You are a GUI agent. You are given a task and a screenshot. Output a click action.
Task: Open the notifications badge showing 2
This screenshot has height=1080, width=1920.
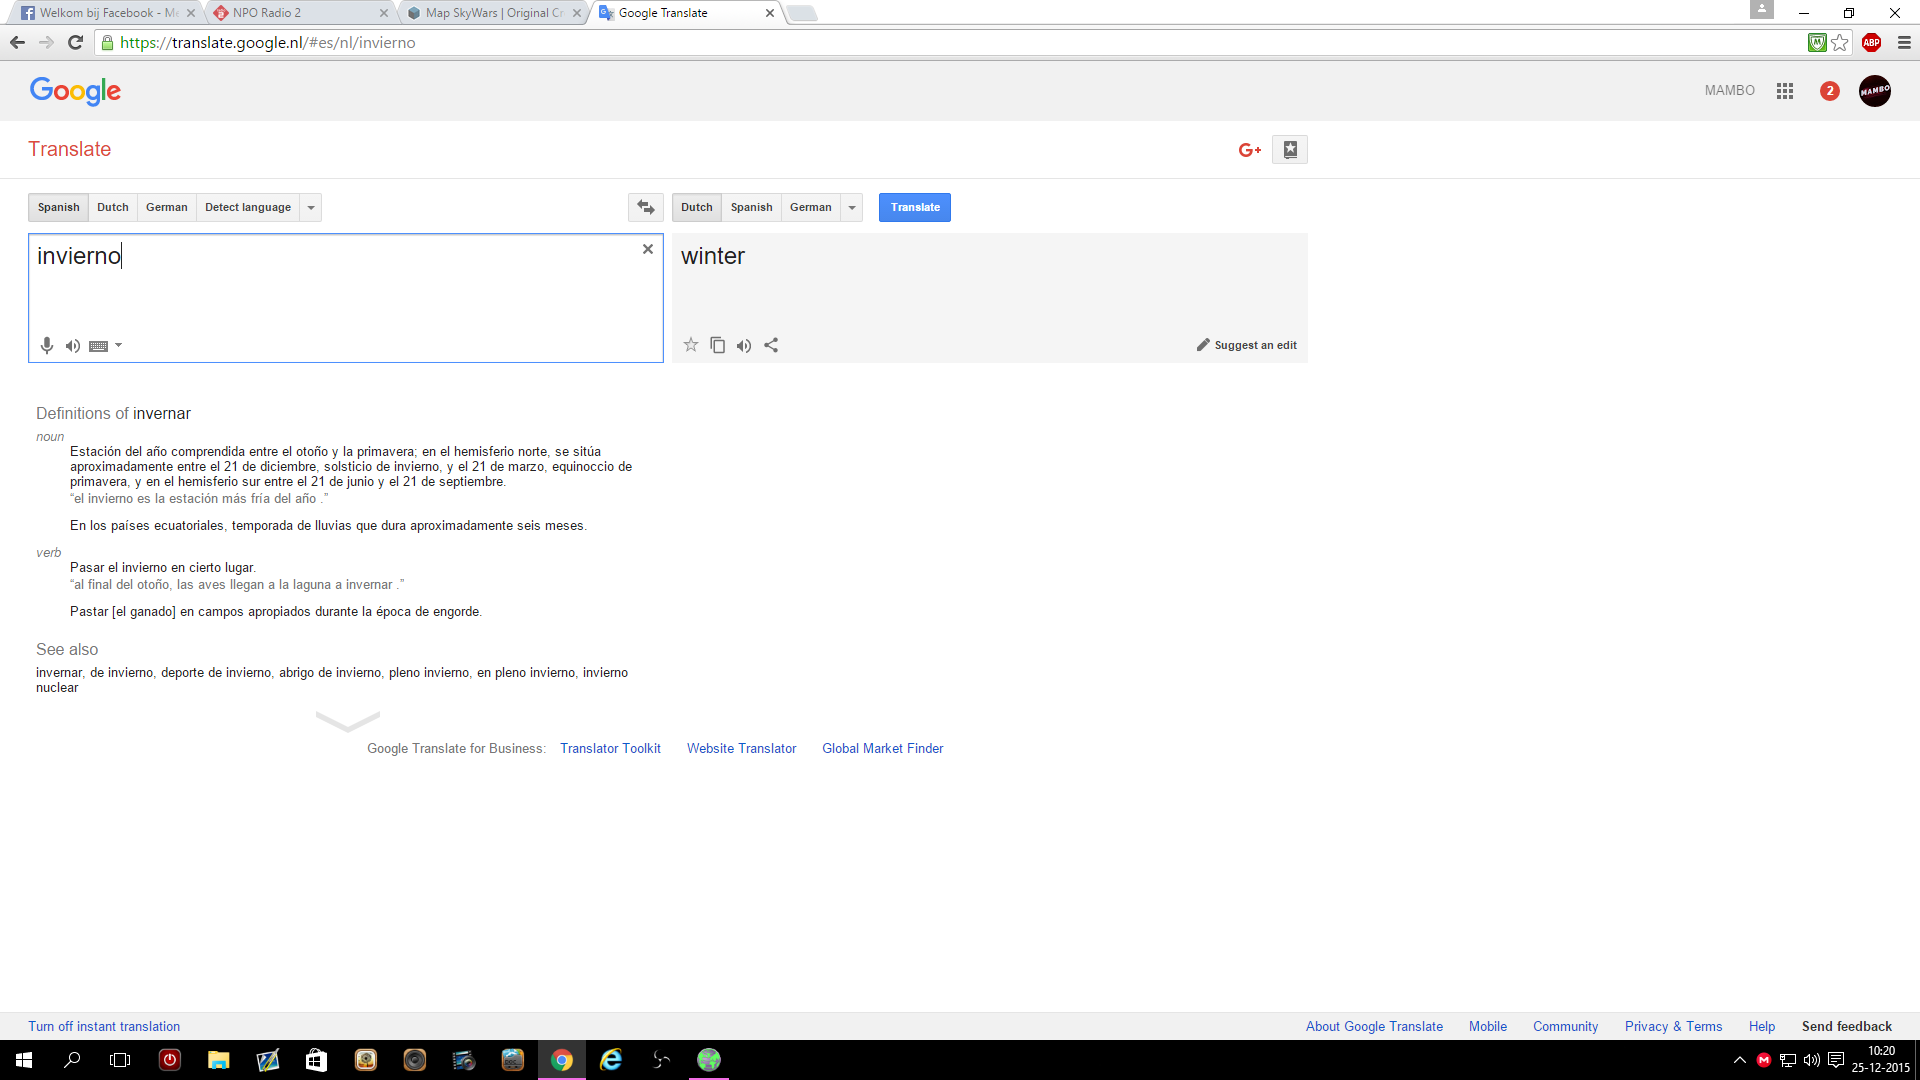pos(1830,91)
